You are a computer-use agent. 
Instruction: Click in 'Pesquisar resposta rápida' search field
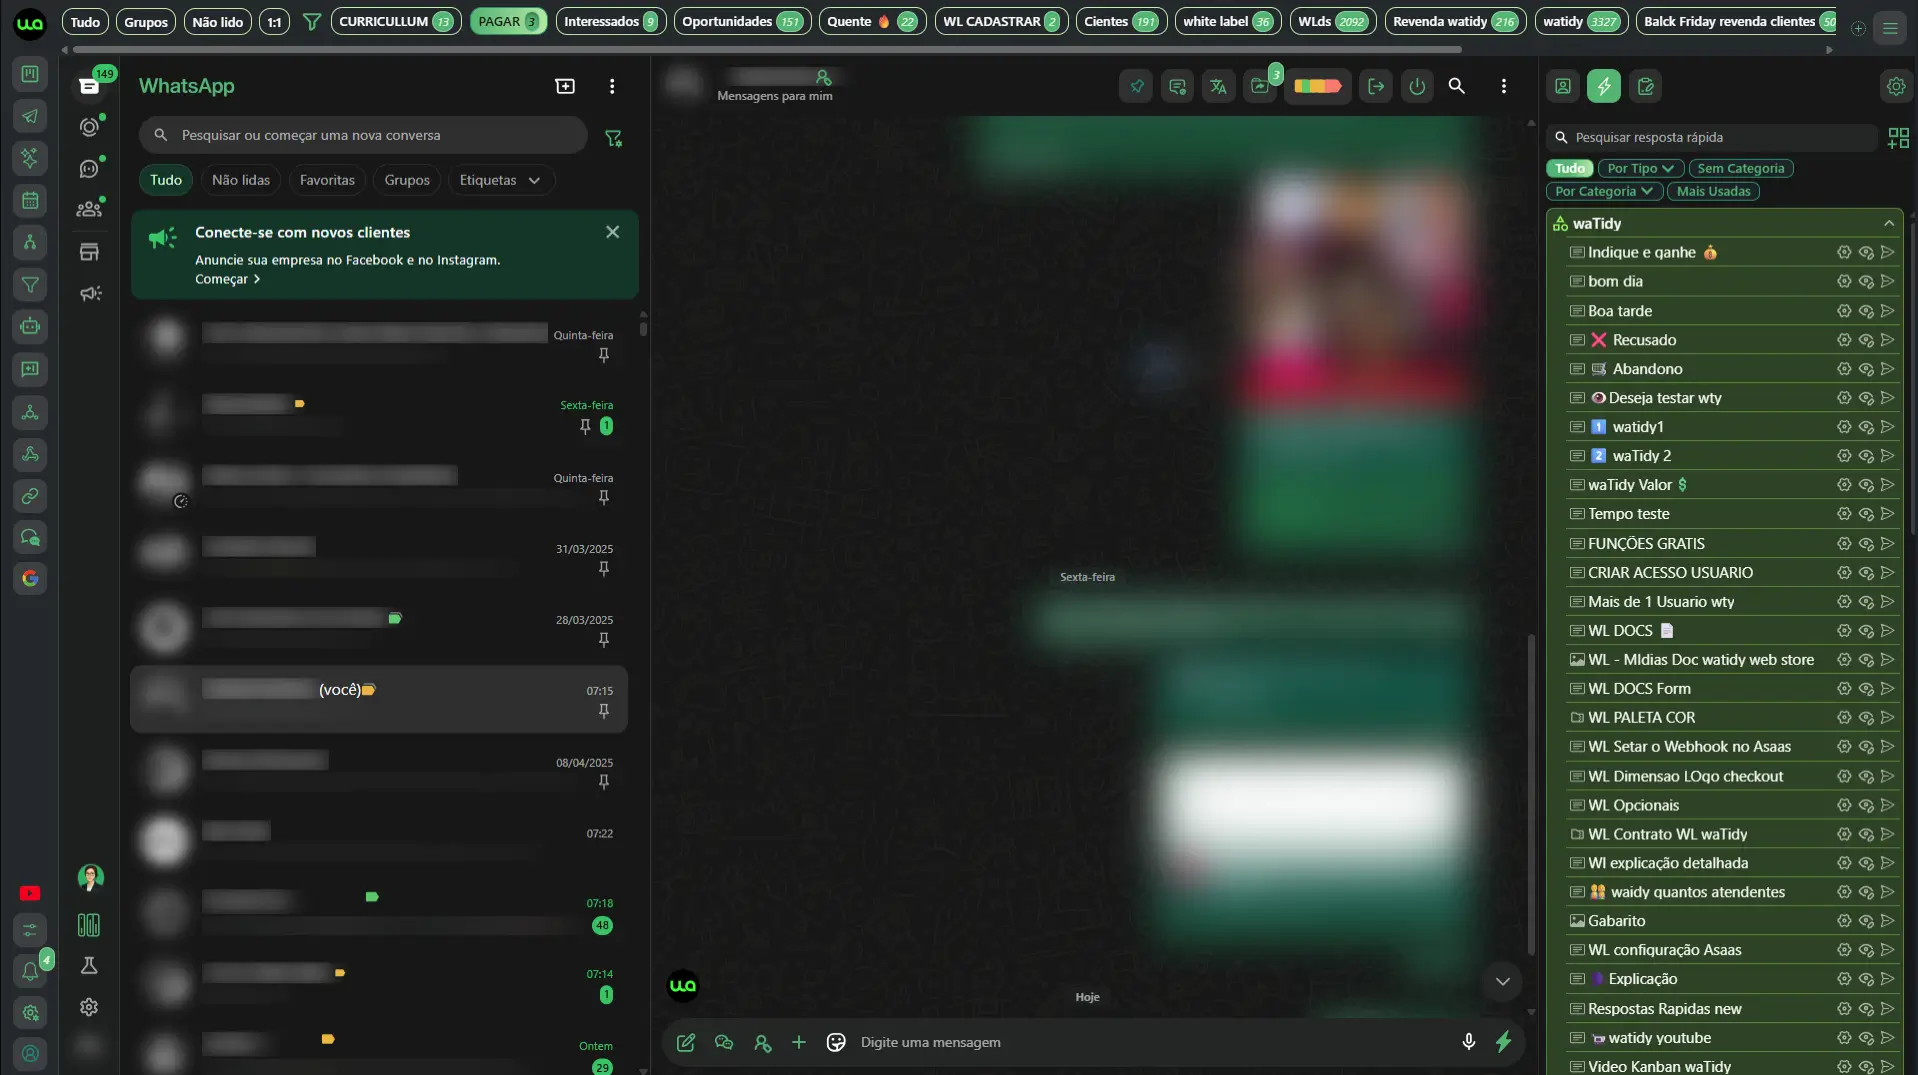(x=1712, y=138)
